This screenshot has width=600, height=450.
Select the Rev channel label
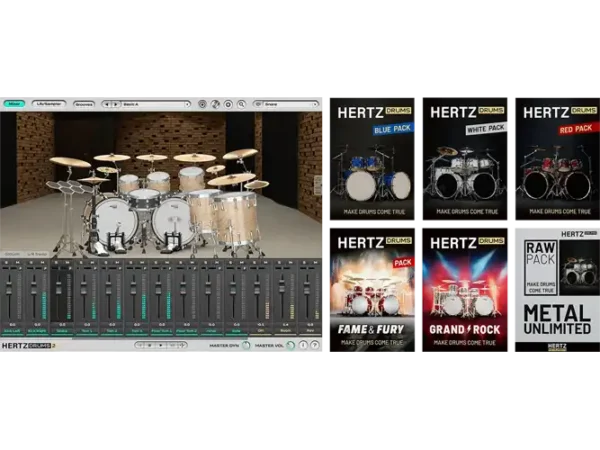310,331
